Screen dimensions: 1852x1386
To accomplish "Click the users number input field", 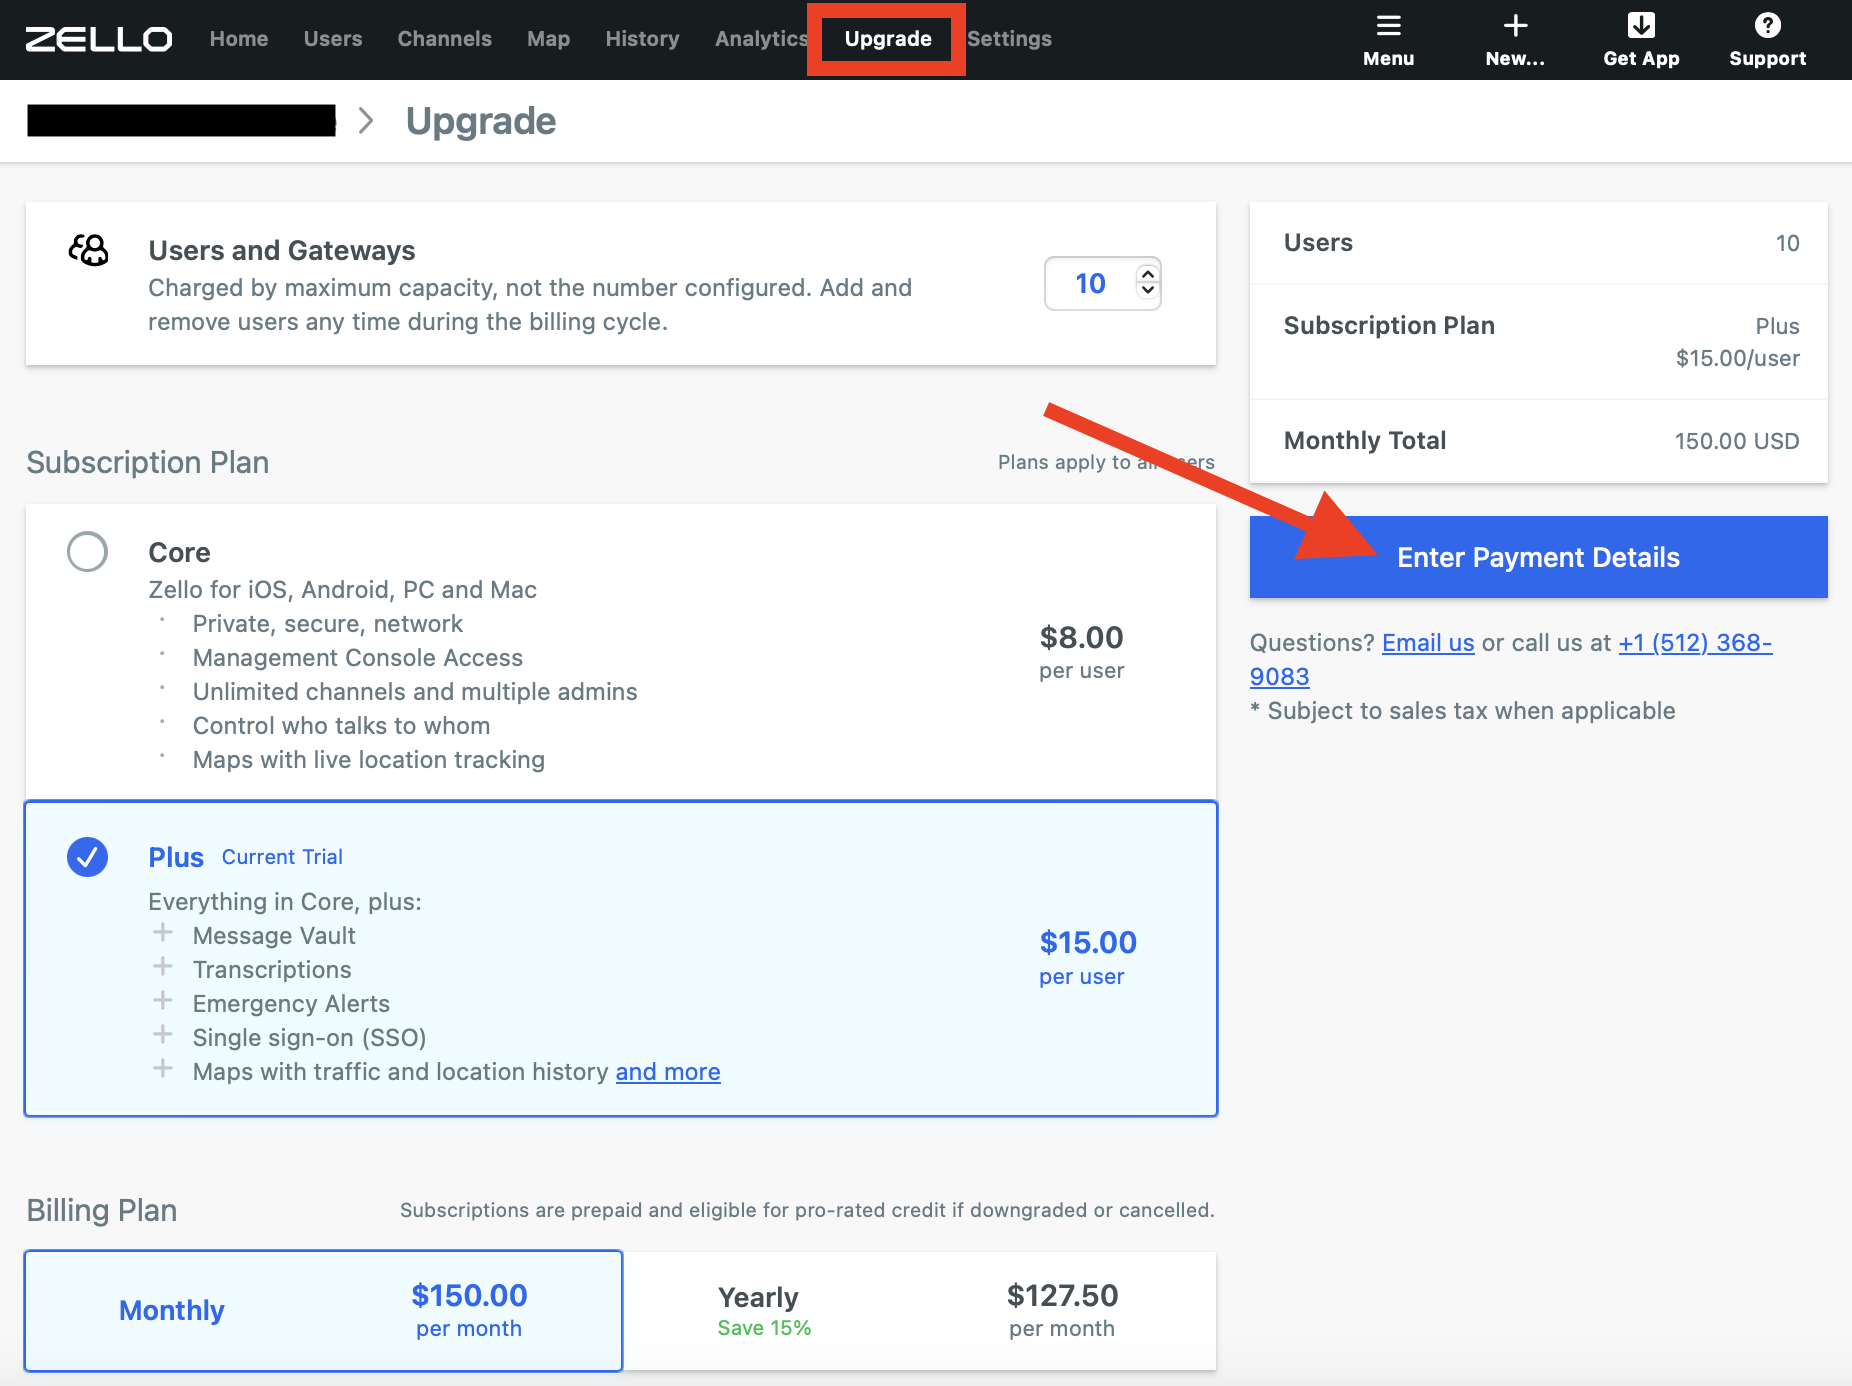I will [x=1090, y=284].
